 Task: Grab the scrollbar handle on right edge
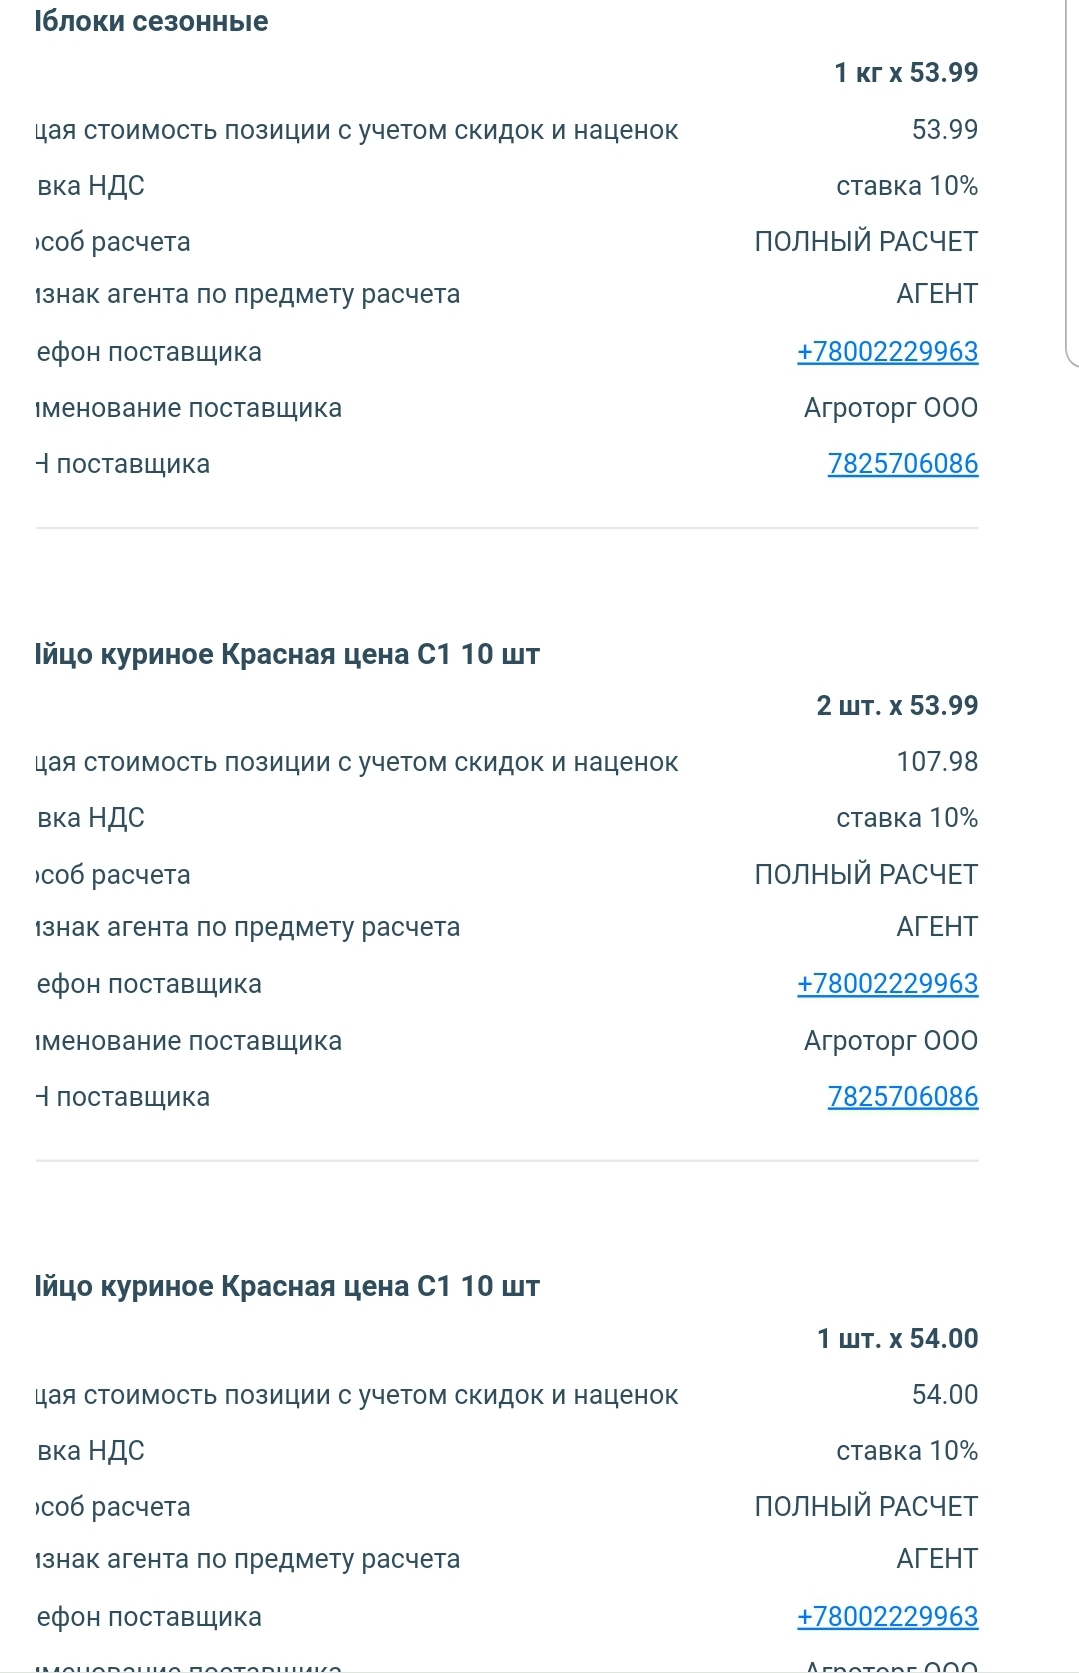coord(1071,180)
